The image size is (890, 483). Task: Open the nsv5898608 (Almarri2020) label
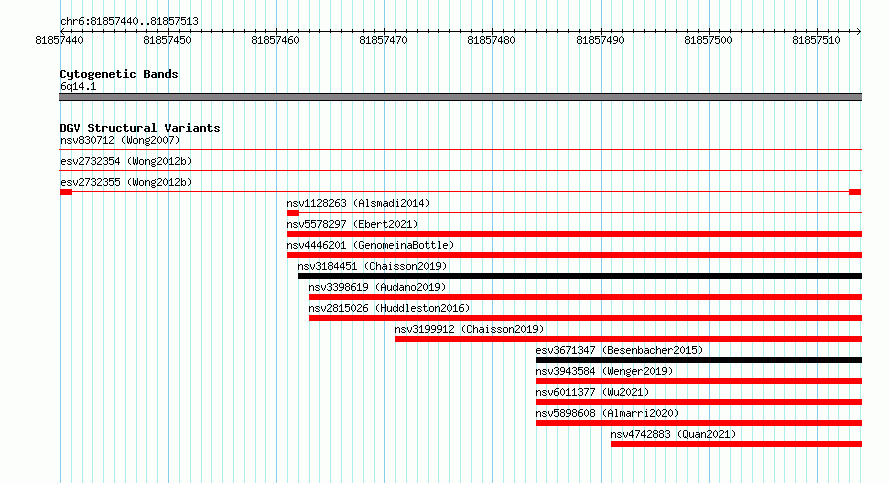pyautogui.click(x=607, y=413)
